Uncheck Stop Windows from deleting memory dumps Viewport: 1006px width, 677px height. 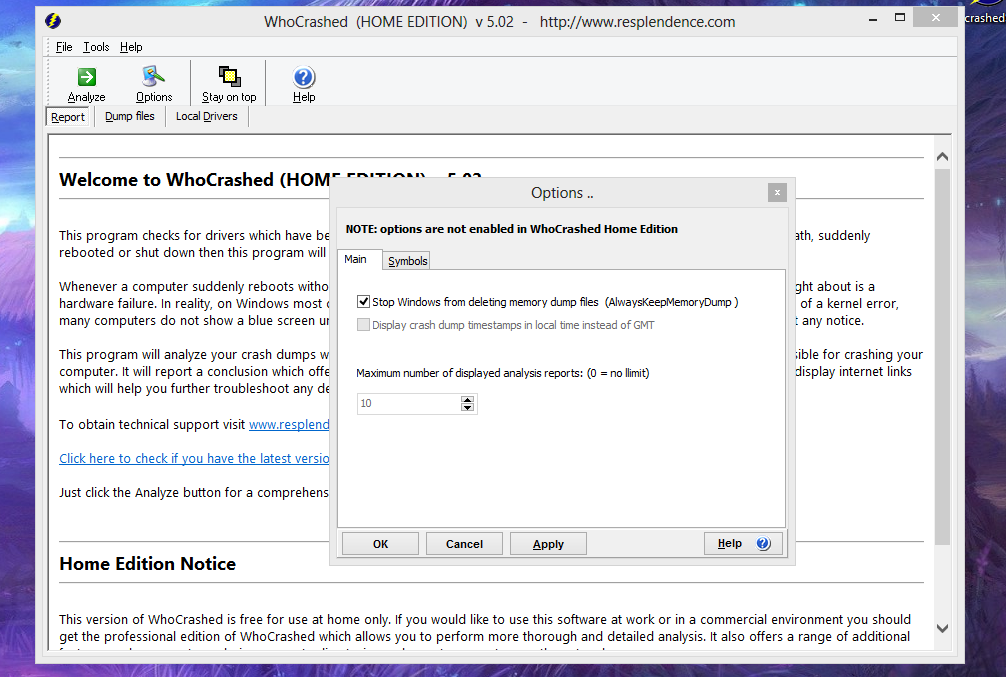click(x=363, y=301)
